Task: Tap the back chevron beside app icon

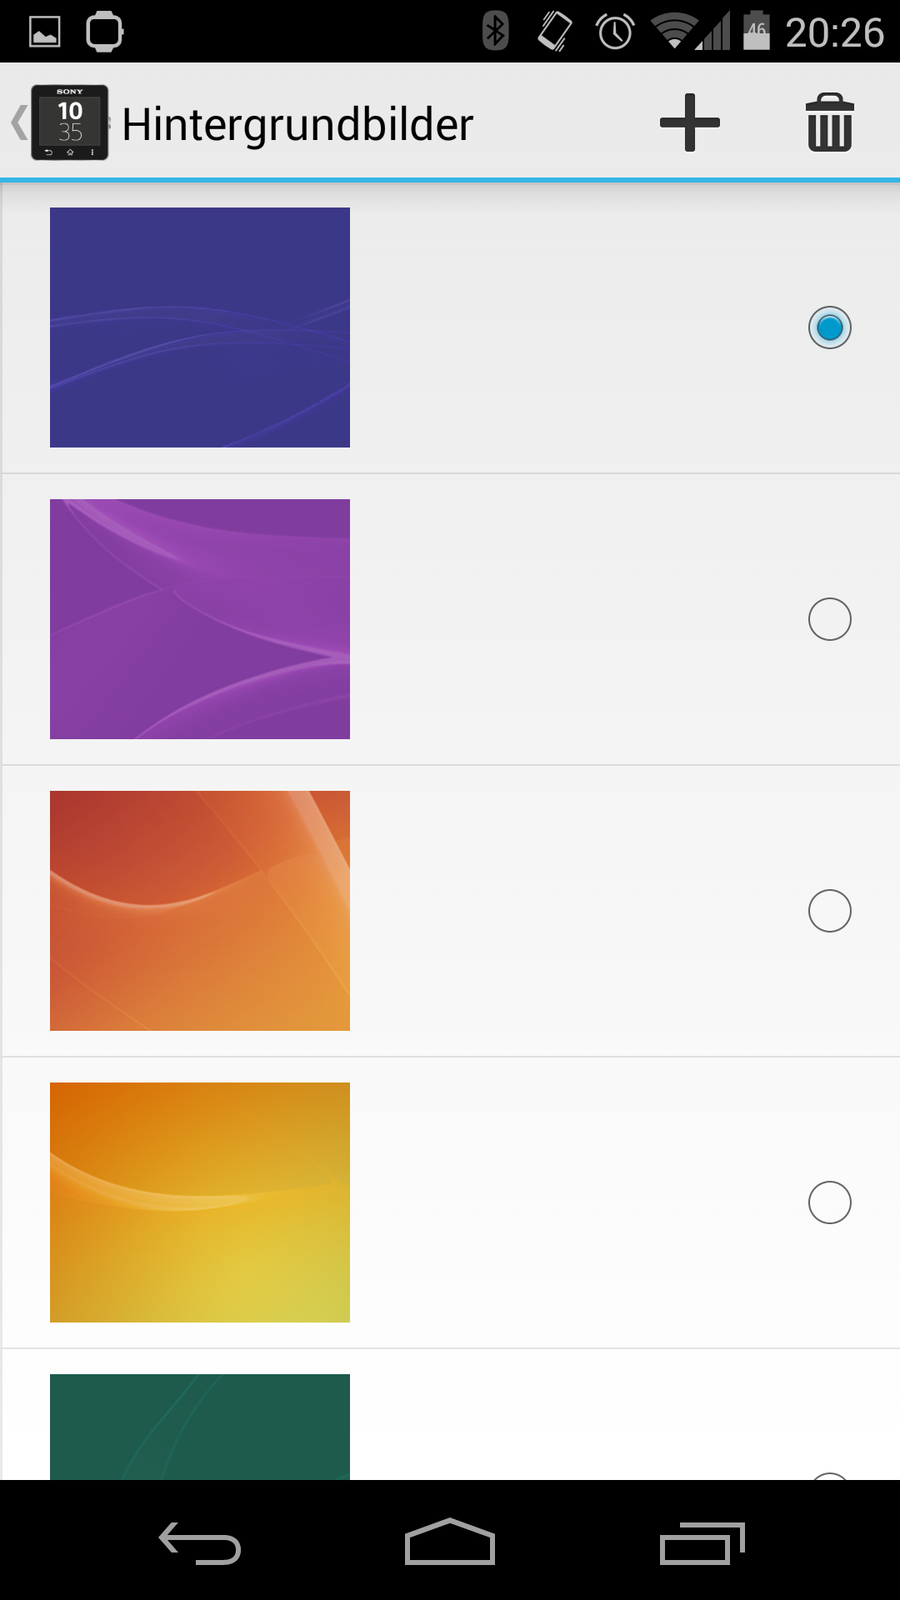Action: 18,123
